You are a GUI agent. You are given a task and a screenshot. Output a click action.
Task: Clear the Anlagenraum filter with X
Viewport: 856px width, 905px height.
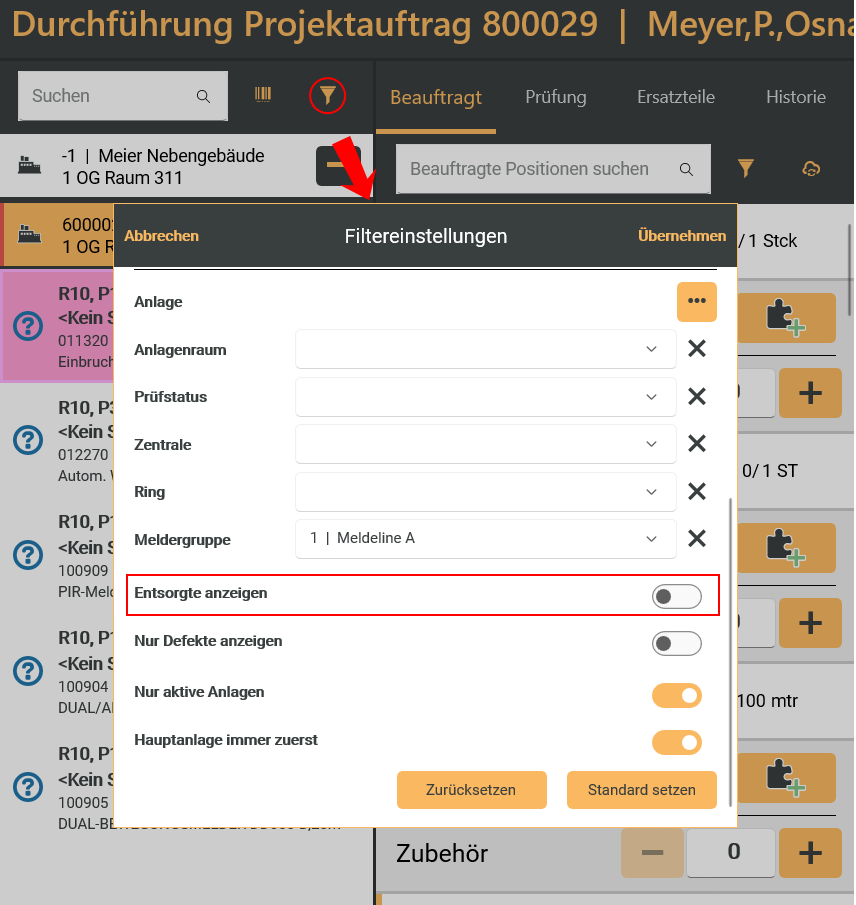[697, 349]
